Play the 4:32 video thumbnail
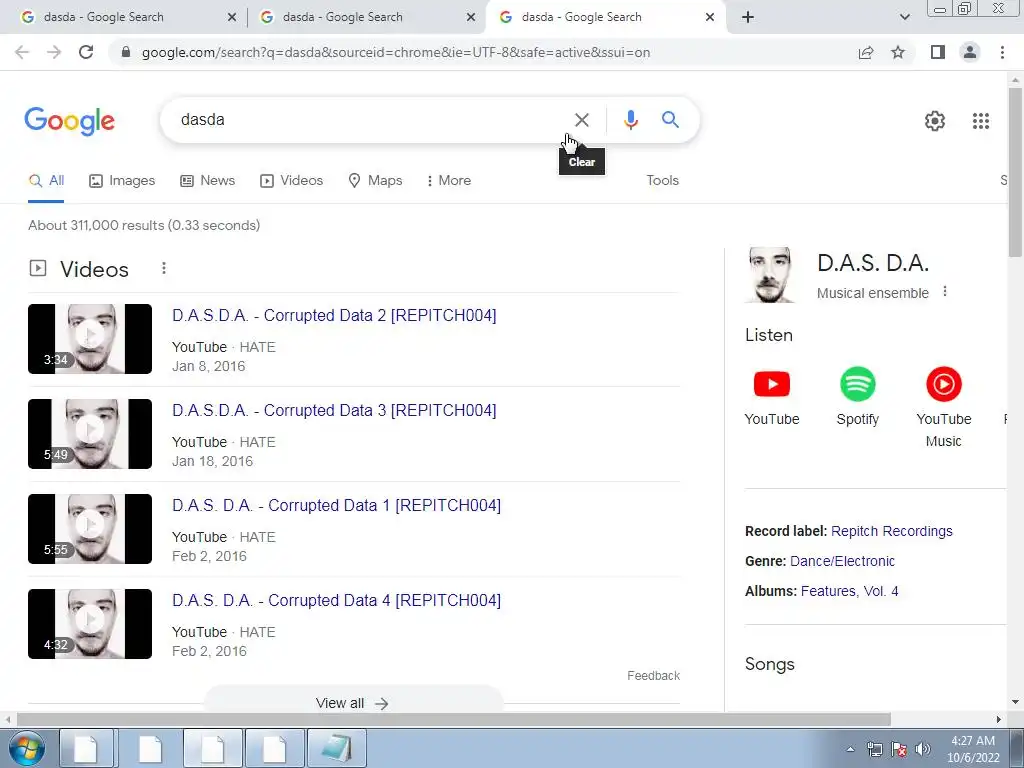1024x768 pixels. 90,624
